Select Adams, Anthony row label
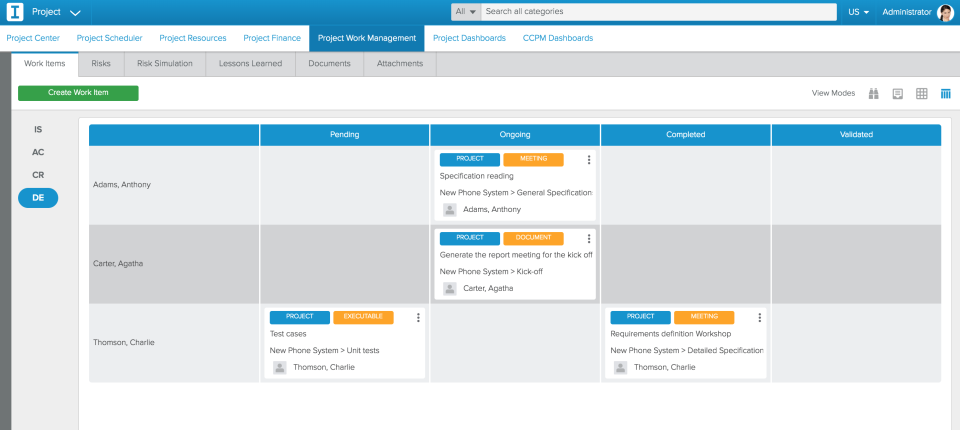This screenshot has width=960, height=430. pyautogui.click(x=122, y=185)
